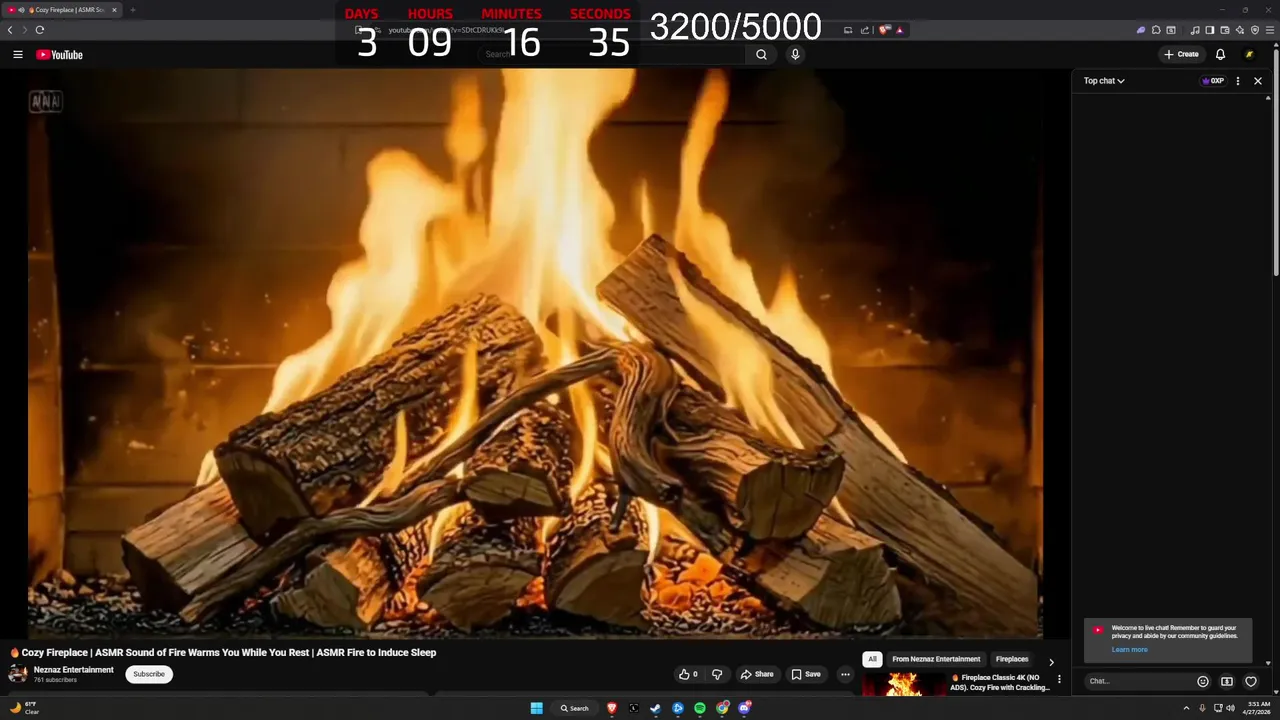Save the video to a playlist
The width and height of the screenshot is (1280, 720).
point(806,674)
